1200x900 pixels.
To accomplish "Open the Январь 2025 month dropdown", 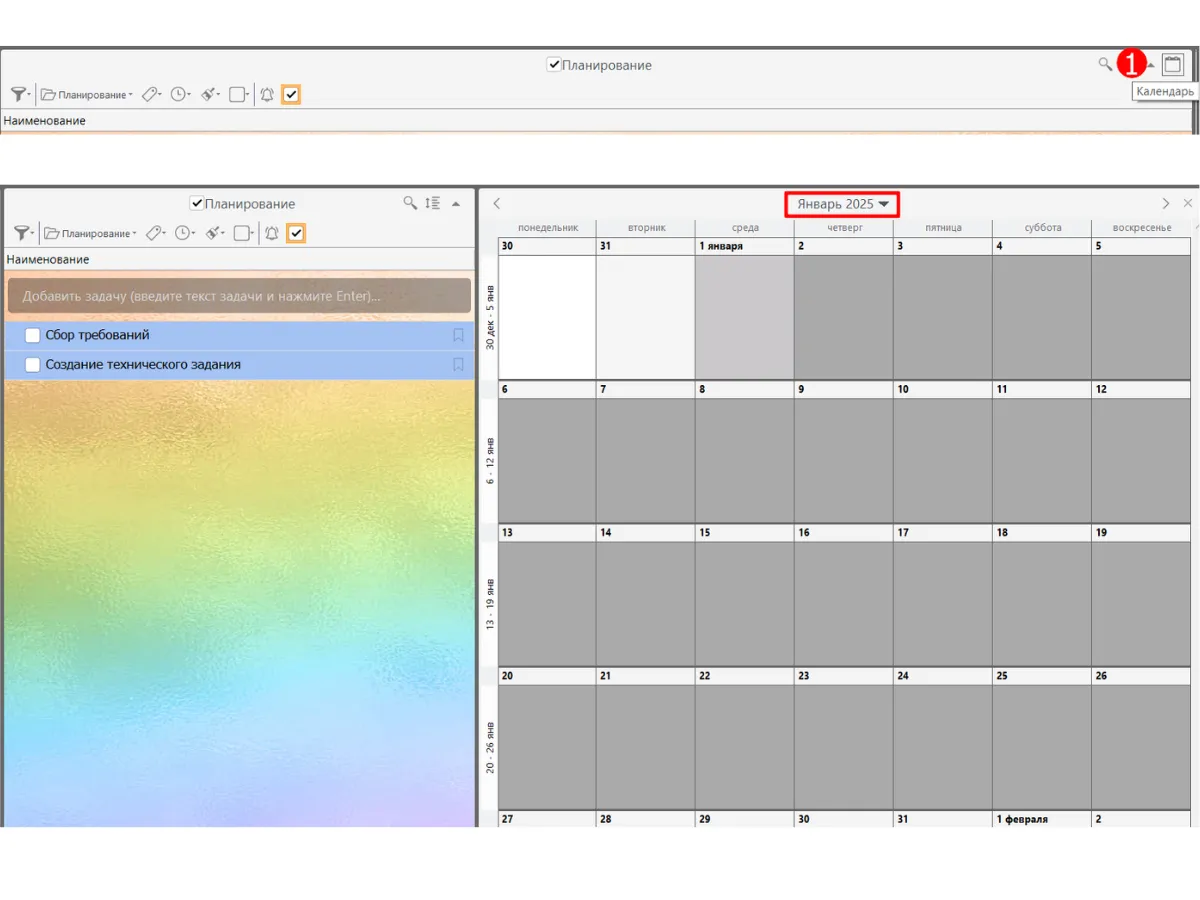I will pyautogui.click(x=842, y=204).
